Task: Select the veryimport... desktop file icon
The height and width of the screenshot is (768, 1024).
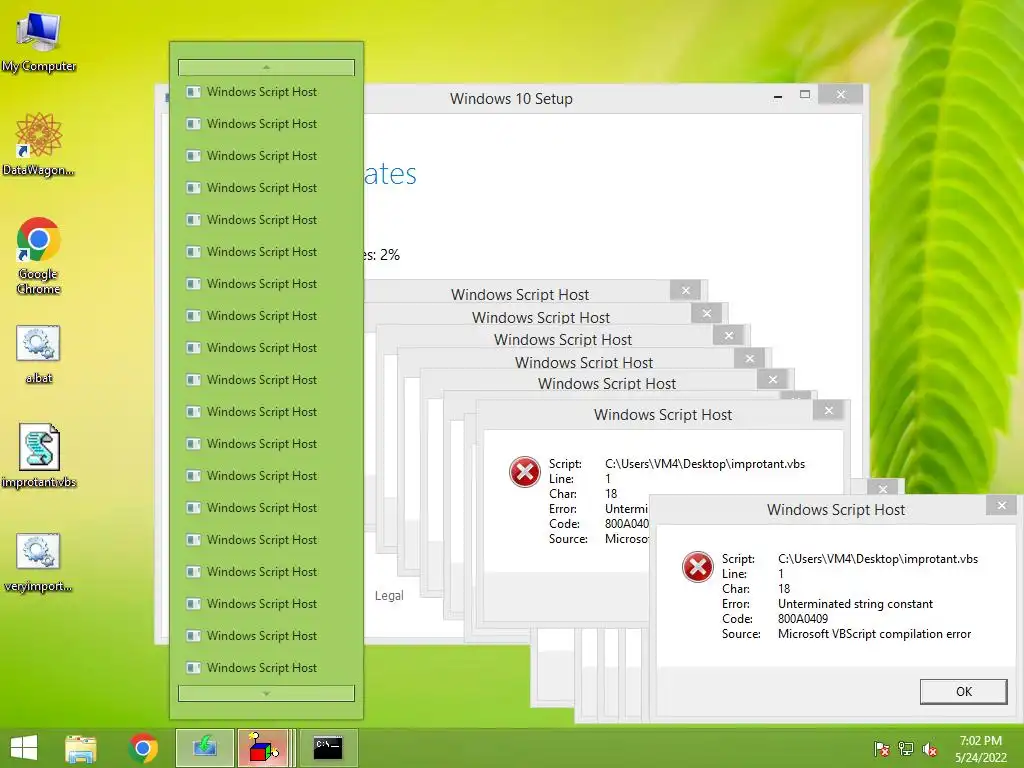Action: [39, 563]
